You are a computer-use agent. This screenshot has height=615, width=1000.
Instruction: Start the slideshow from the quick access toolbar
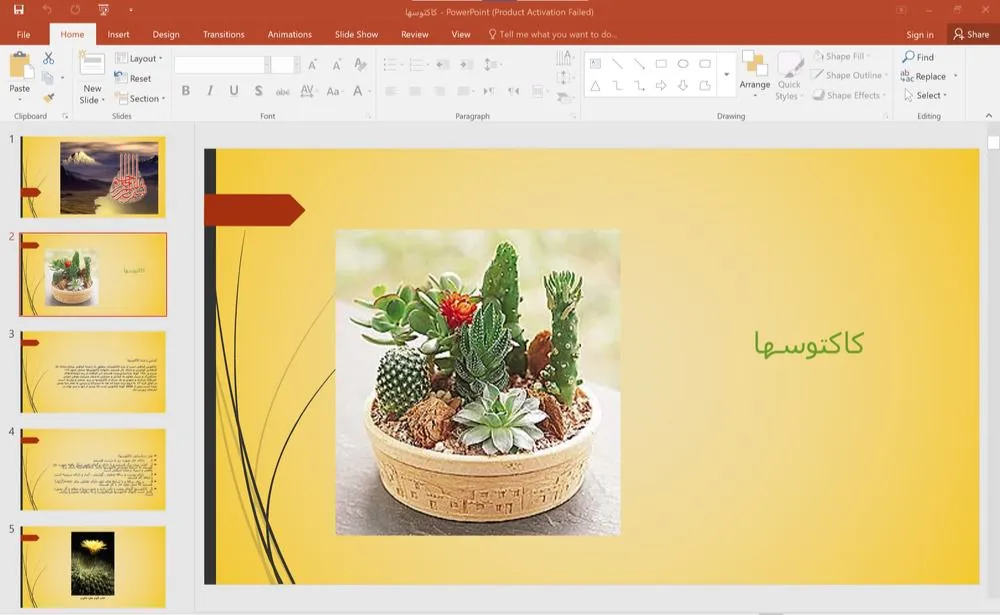click(x=104, y=10)
